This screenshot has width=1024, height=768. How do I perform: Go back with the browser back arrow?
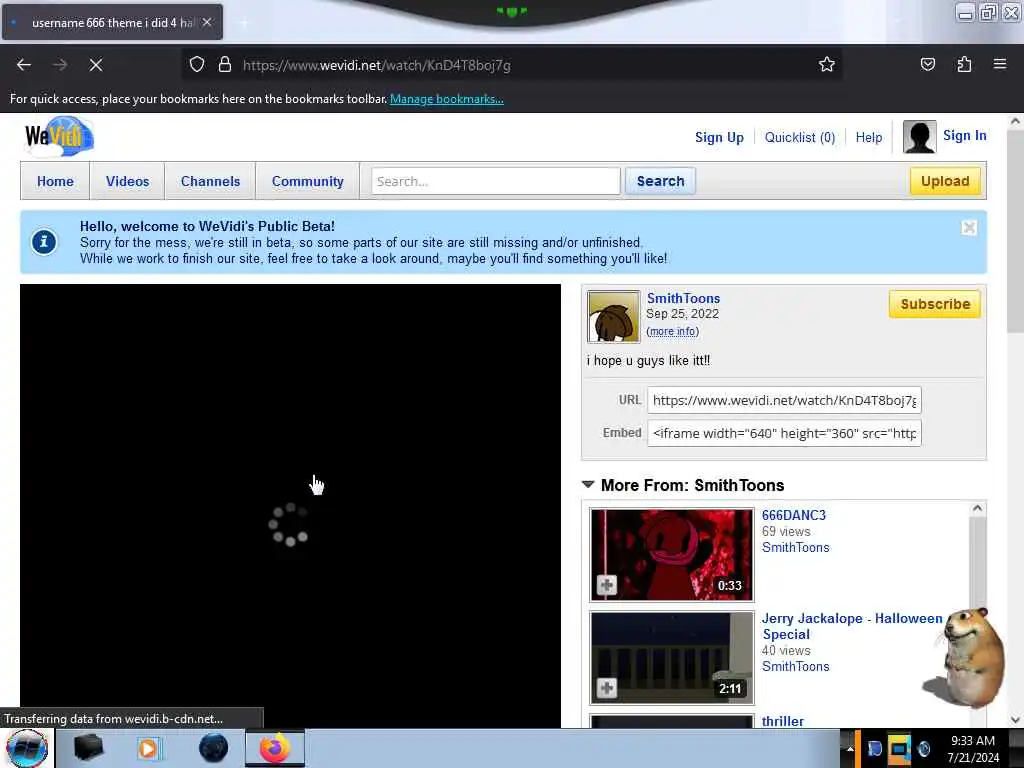pos(24,65)
